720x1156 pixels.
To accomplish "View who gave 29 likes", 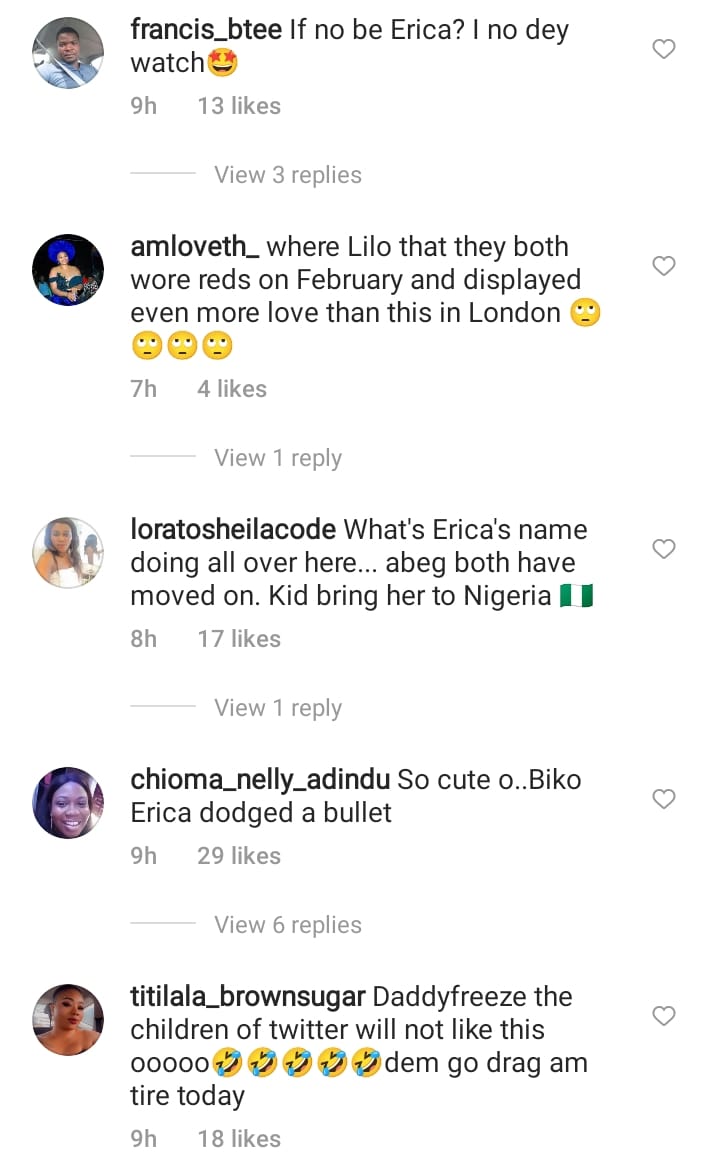I will pos(239,856).
